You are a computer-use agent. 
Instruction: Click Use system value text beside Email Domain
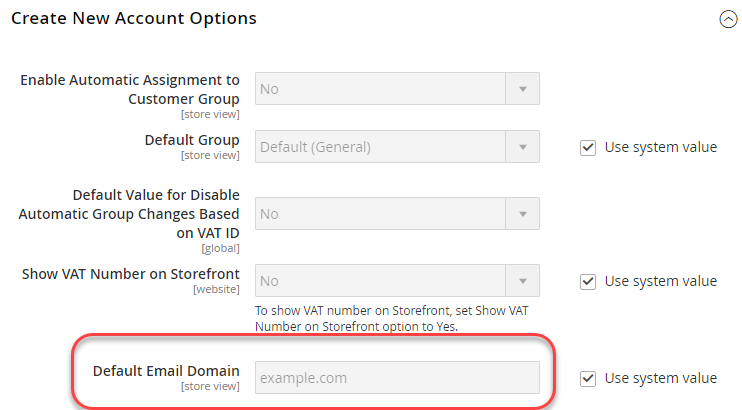pyautogui.click(x=661, y=378)
